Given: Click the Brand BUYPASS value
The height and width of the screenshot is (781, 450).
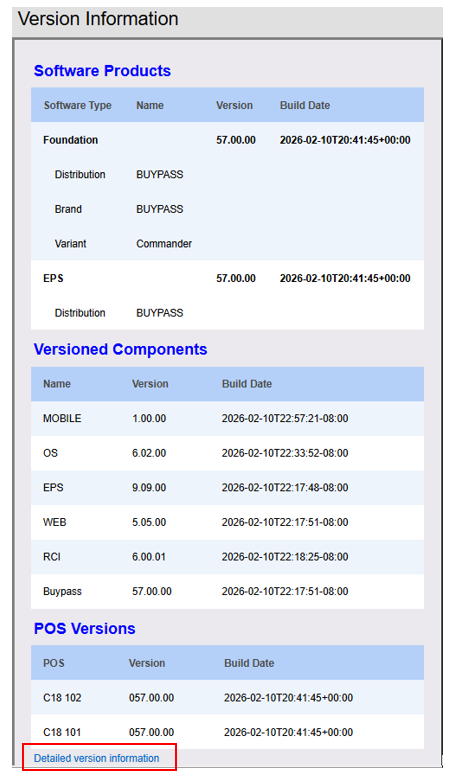Looking at the screenshot, I should (x=159, y=209).
